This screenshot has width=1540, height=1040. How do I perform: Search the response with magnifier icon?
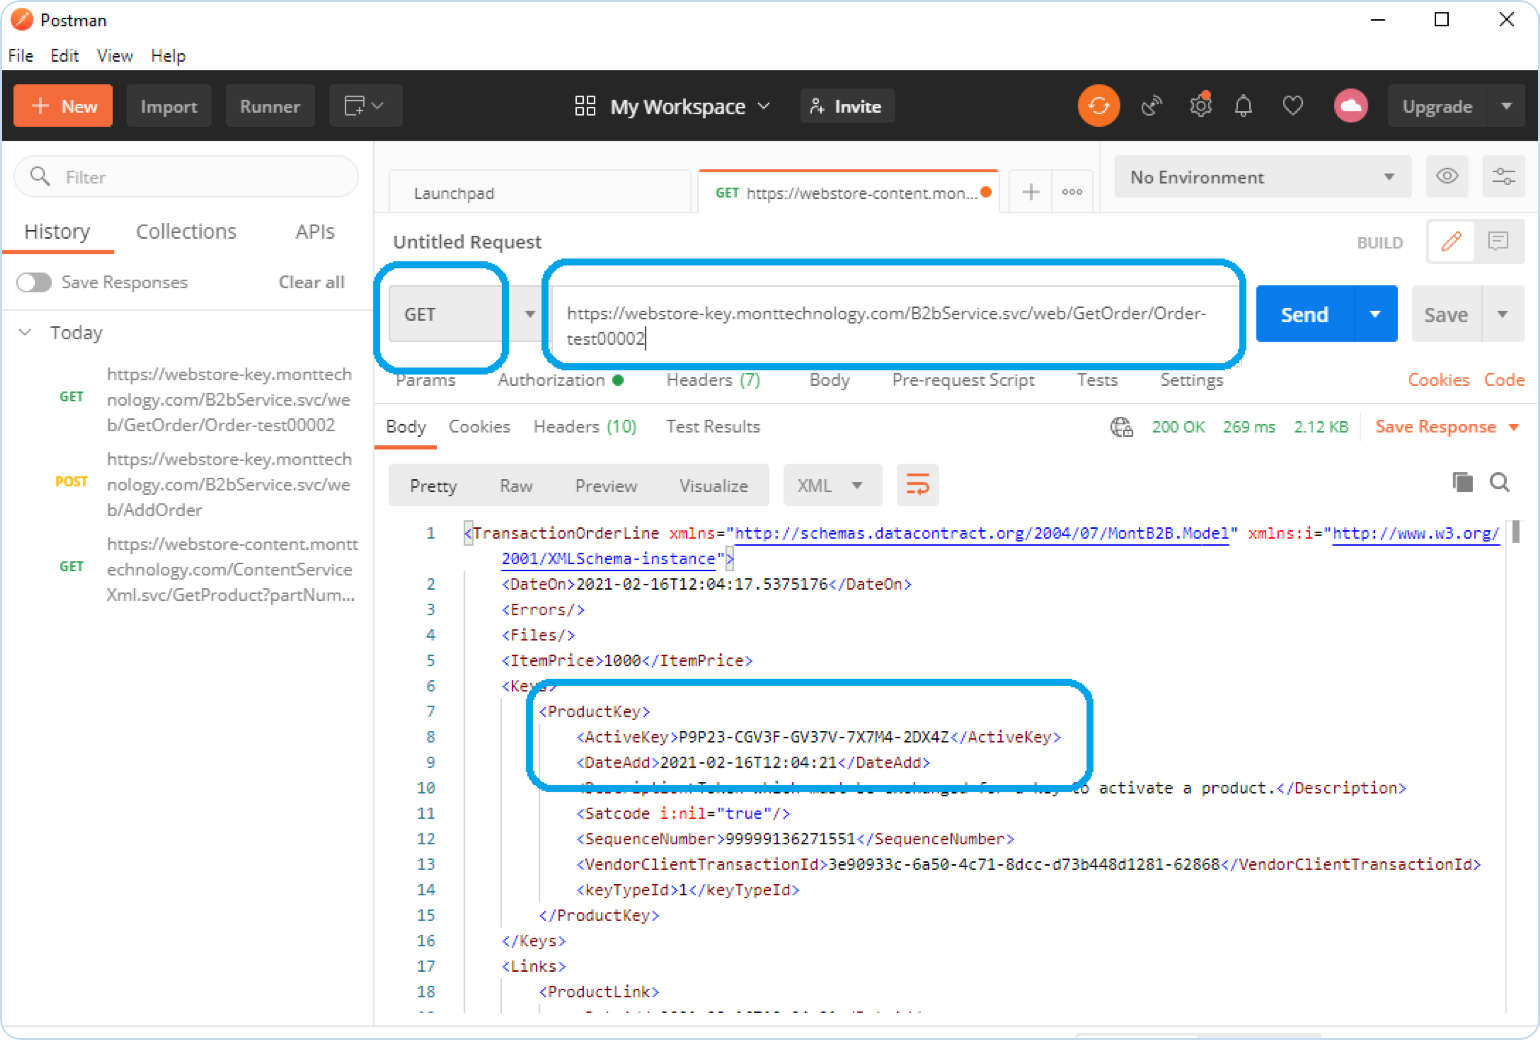(1499, 483)
